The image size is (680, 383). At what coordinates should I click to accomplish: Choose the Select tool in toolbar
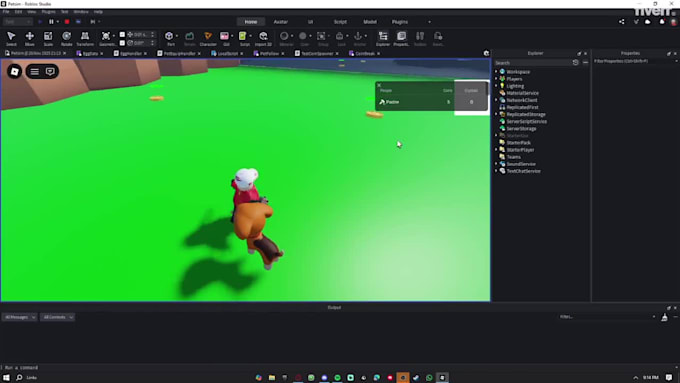pyautogui.click(x=11, y=38)
